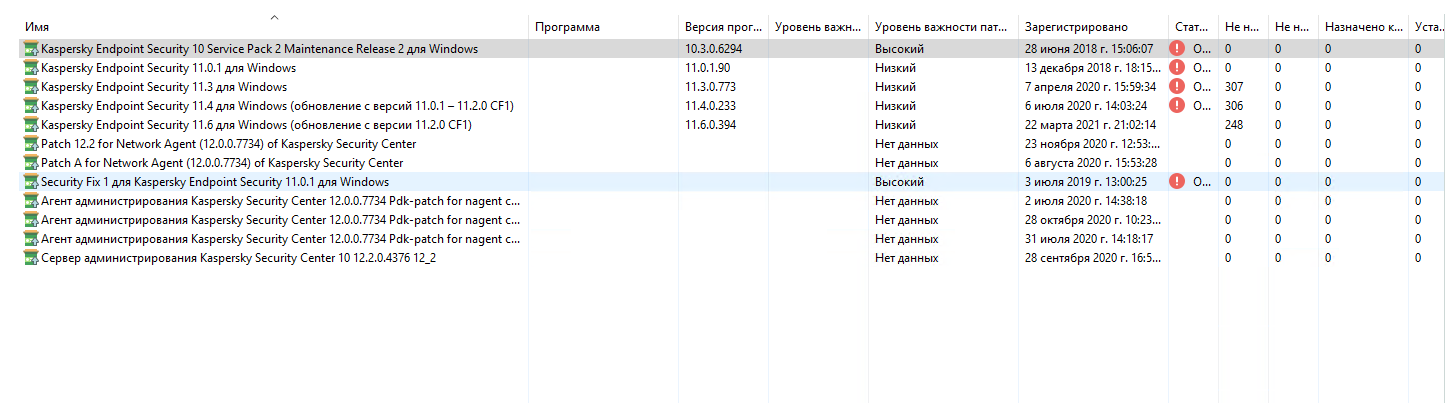Click date 7 апреля 2020 г. 15:59:34

coord(1091,87)
